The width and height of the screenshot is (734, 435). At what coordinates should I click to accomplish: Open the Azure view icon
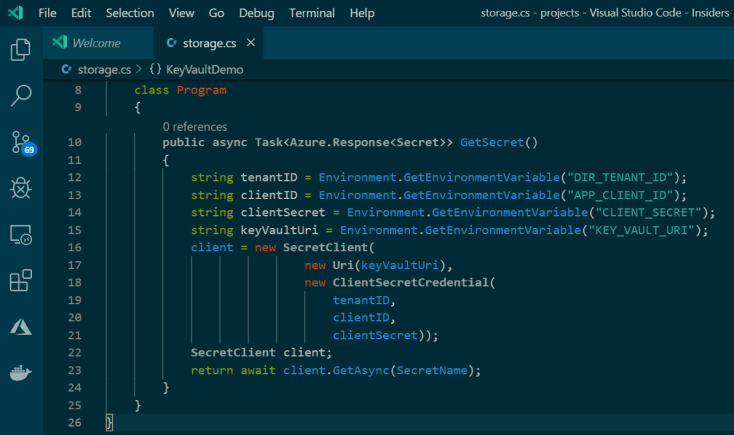coord(20,327)
